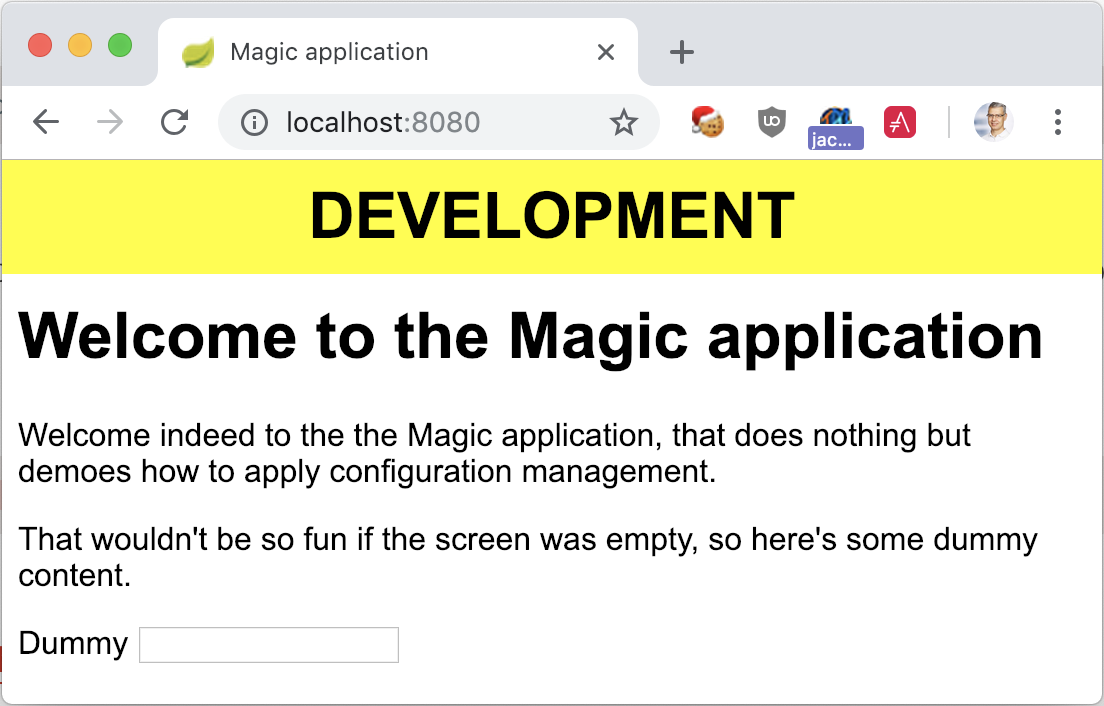Click inside the Dummy text field

268,644
